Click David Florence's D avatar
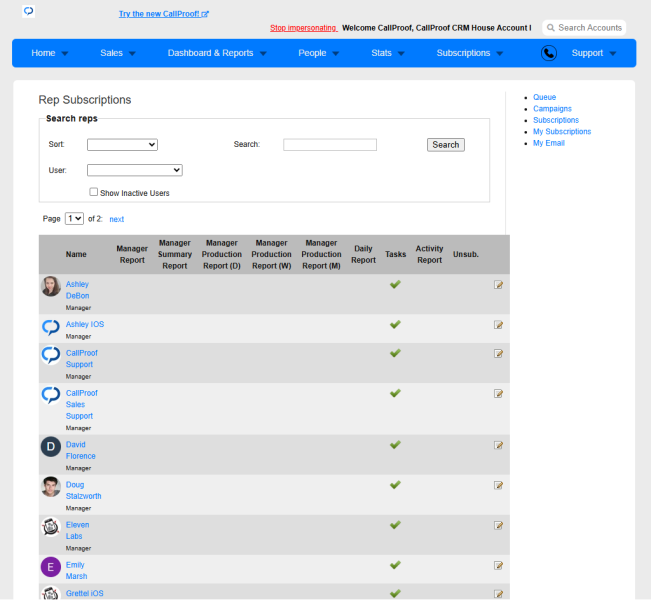651x600 pixels. point(51,447)
